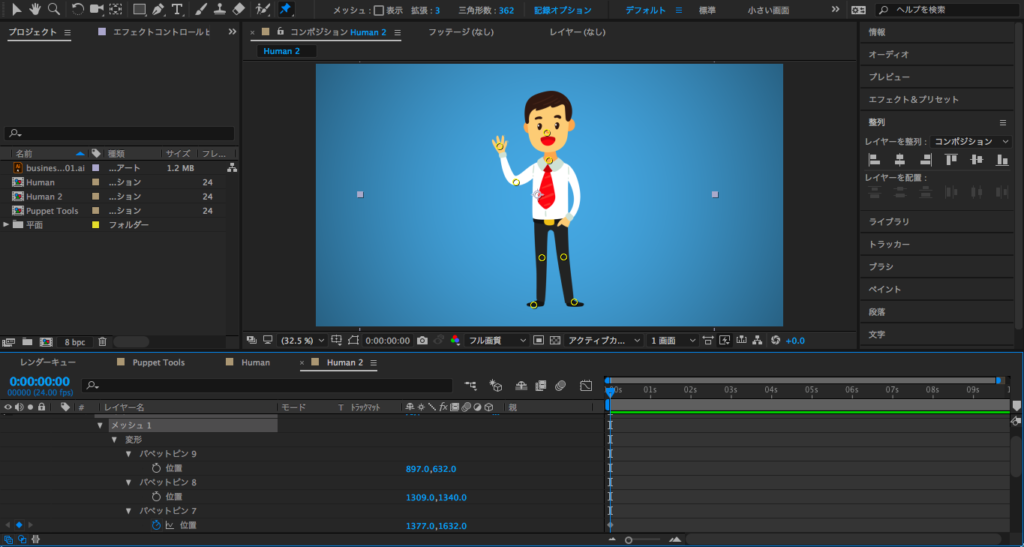The height and width of the screenshot is (547, 1024).
Task: Select the Eraser tool
Action: click(x=238, y=9)
